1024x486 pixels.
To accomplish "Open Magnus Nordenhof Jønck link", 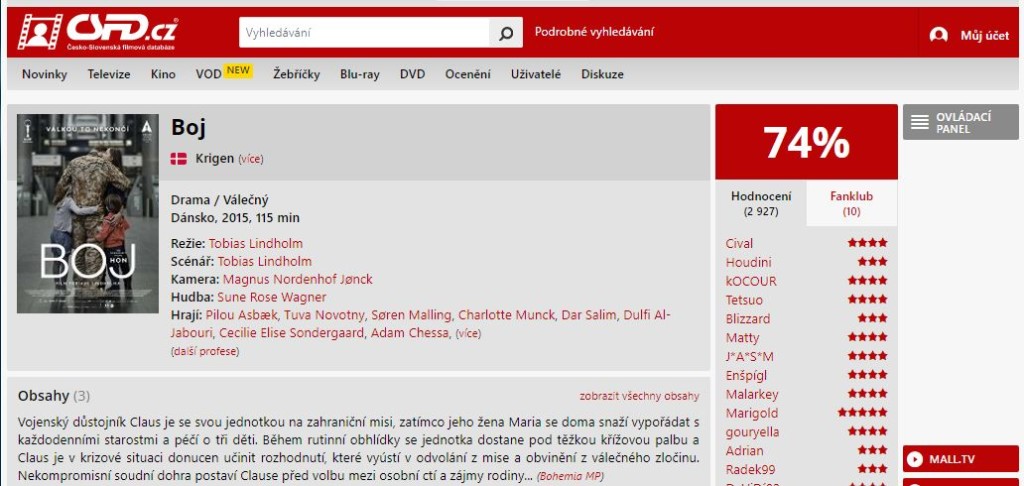I will point(298,280).
